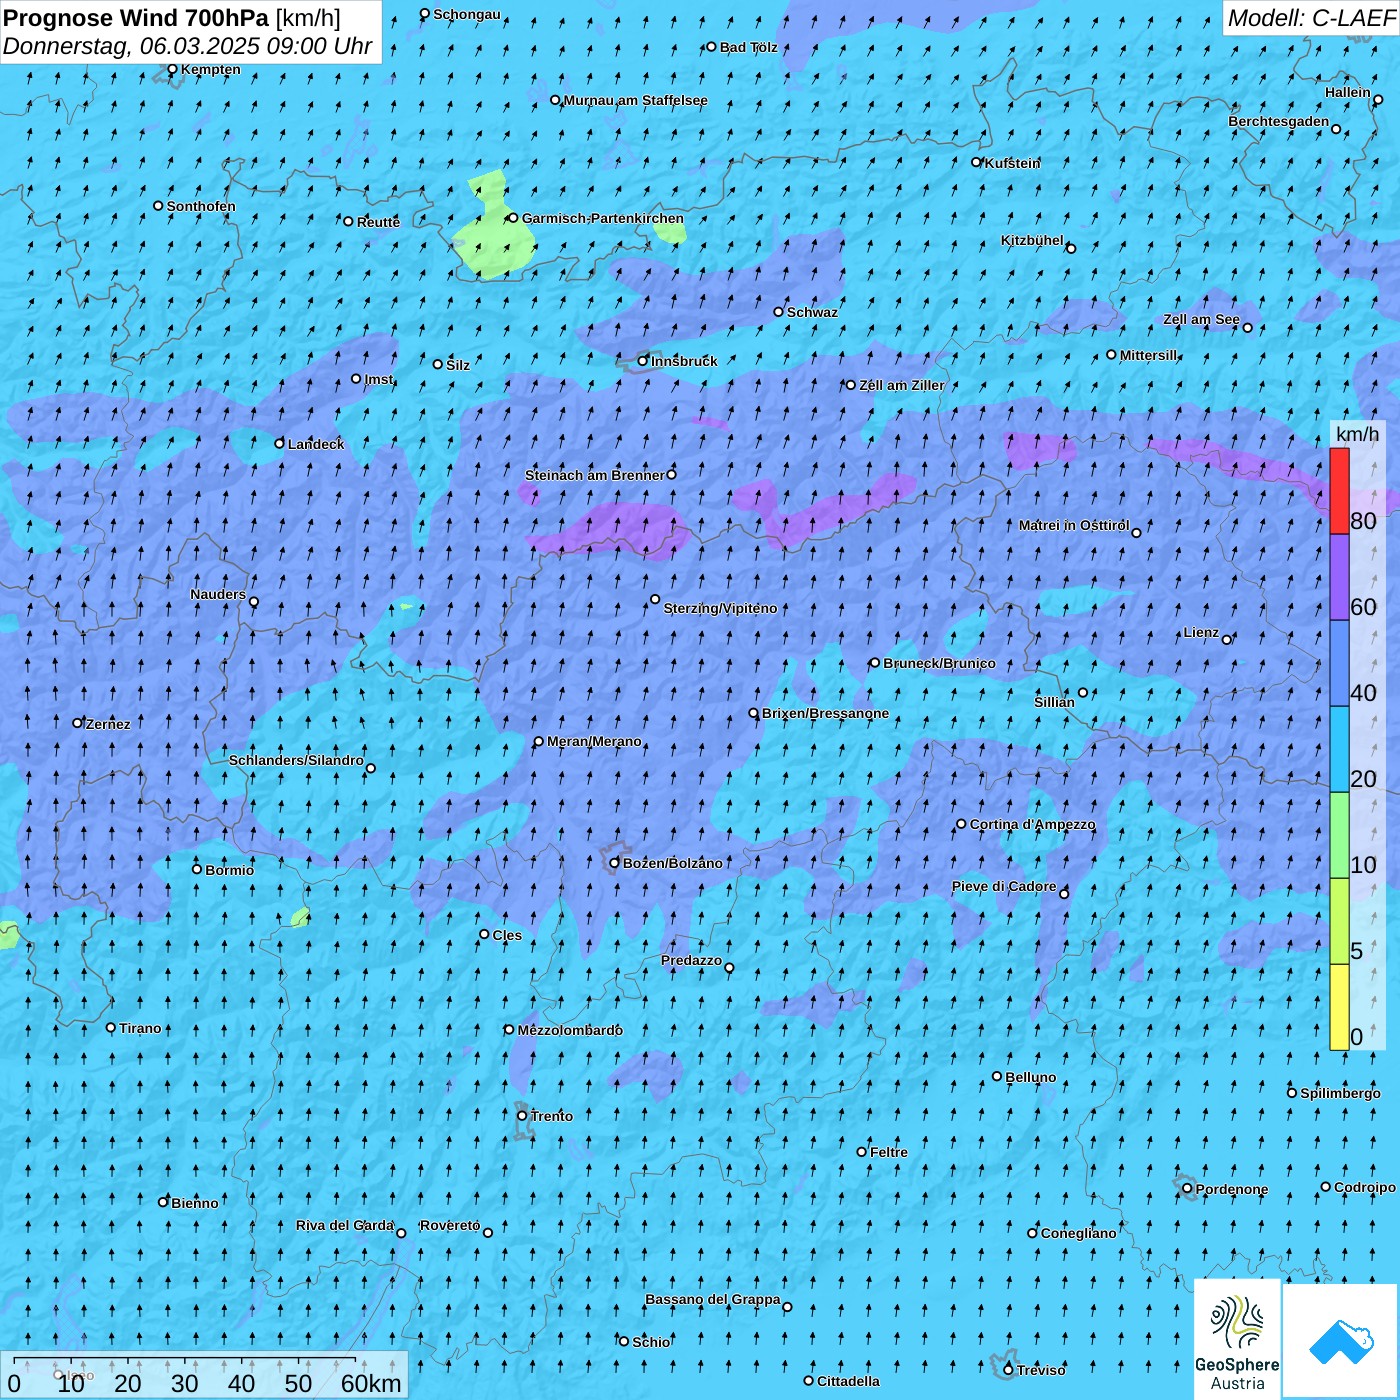Image resolution: width=1400 pixels, height=1400 pixels.
Task: Click the GeoSphere Austria logo
Action: 1237,1339
